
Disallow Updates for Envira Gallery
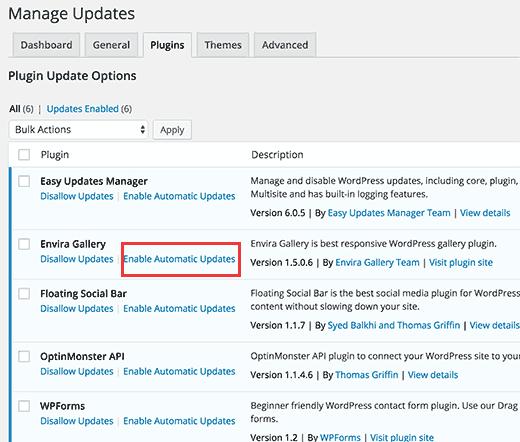pyautogui.click(x=77, y=259)
